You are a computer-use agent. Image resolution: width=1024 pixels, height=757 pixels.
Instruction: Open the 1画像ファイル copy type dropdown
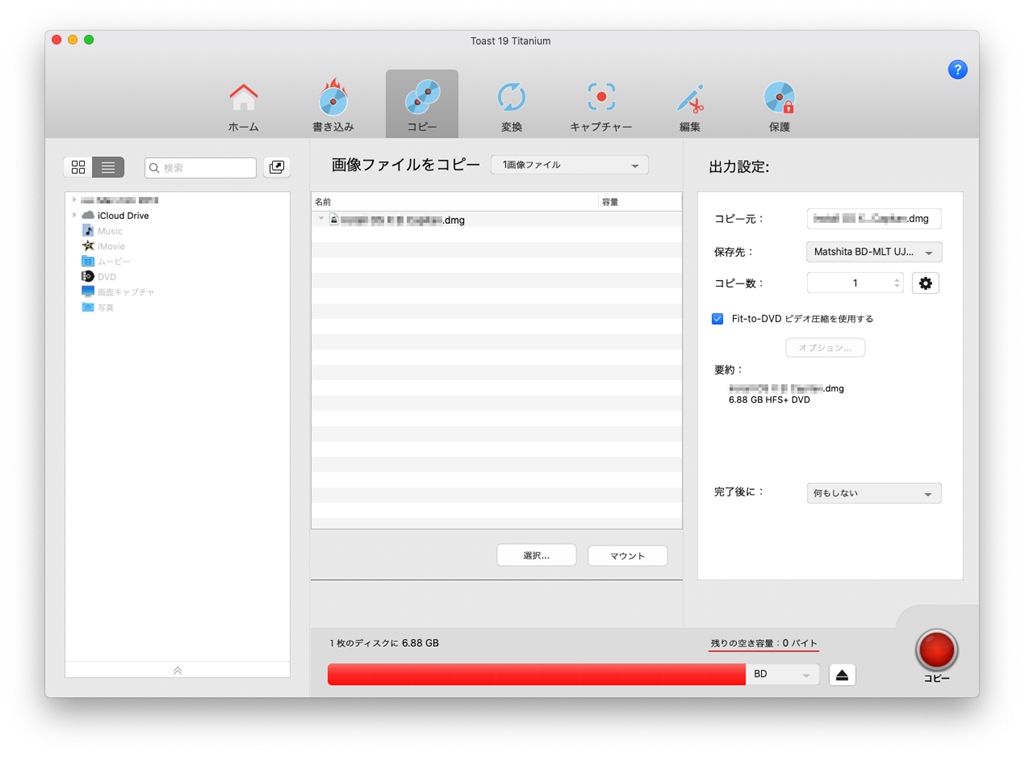pyautogui.click(x=569, y=165)
